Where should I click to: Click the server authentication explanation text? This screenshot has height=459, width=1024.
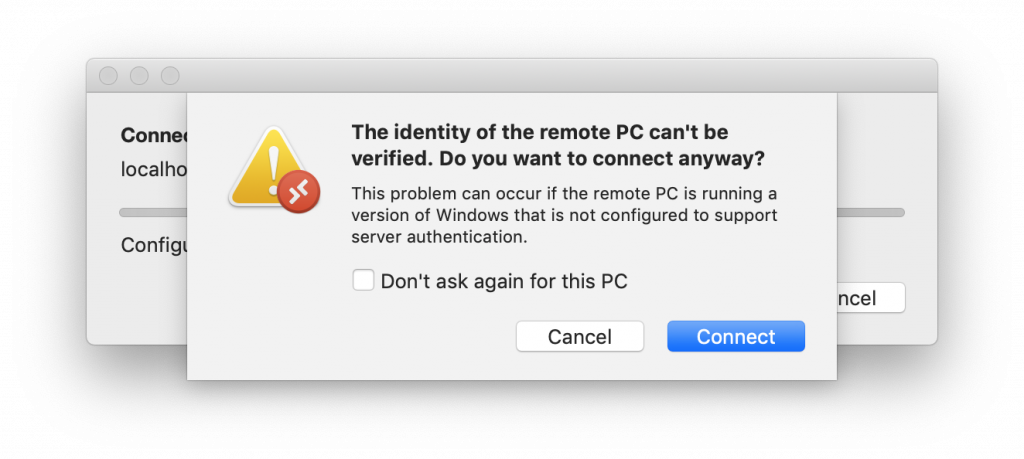564,215
